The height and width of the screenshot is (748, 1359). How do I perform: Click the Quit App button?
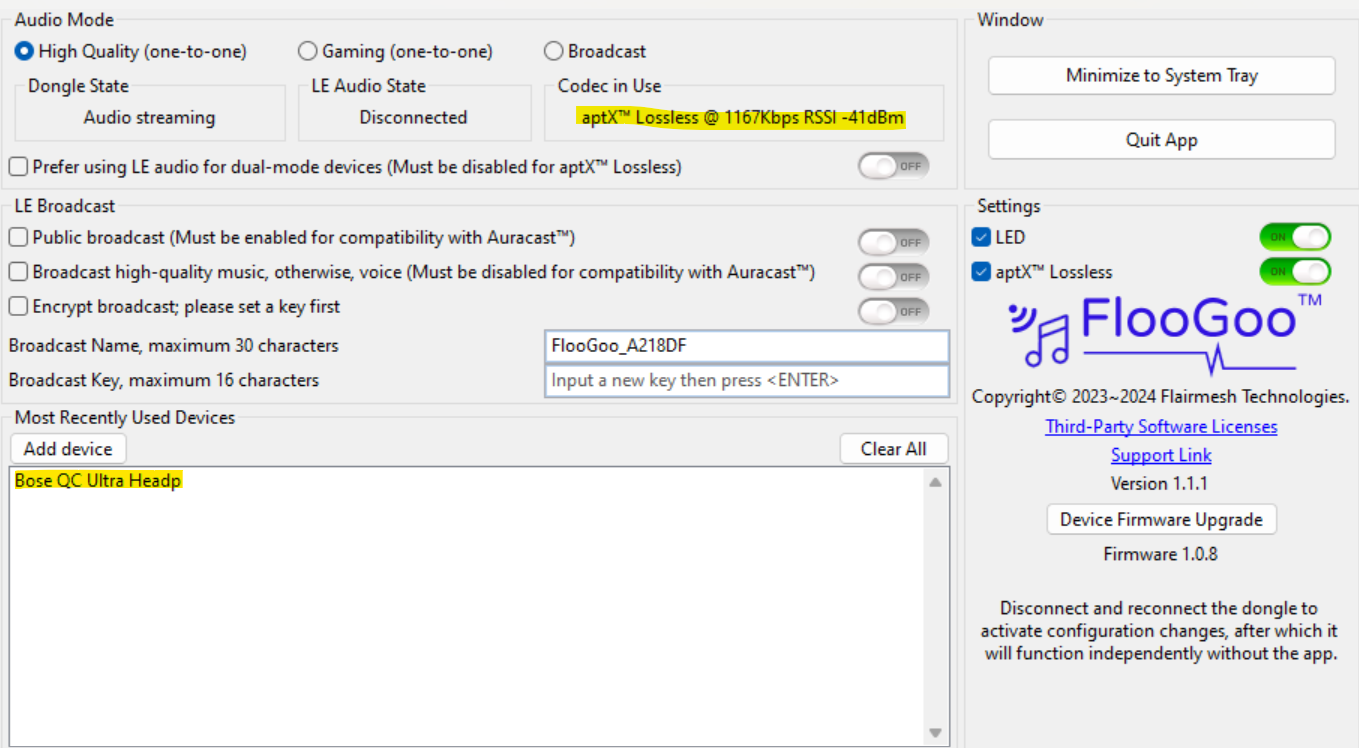[x=1160, y=139]
